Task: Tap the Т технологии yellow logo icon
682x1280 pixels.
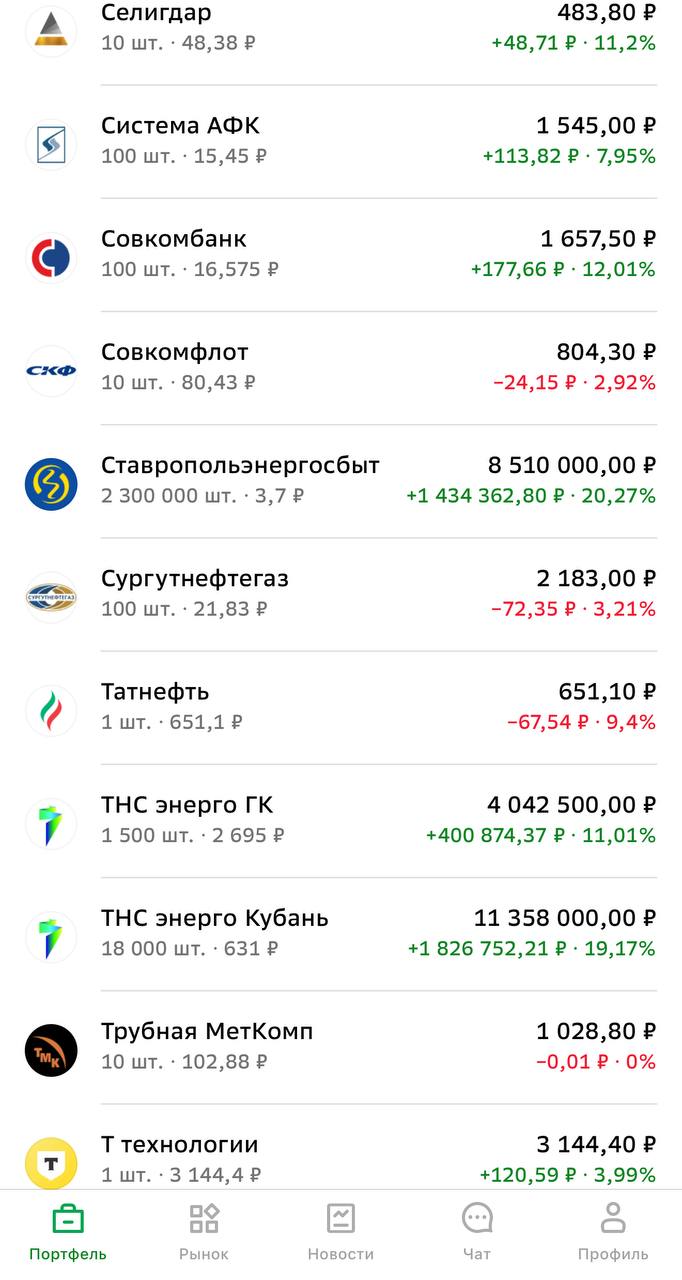Action: point(50,1162)
